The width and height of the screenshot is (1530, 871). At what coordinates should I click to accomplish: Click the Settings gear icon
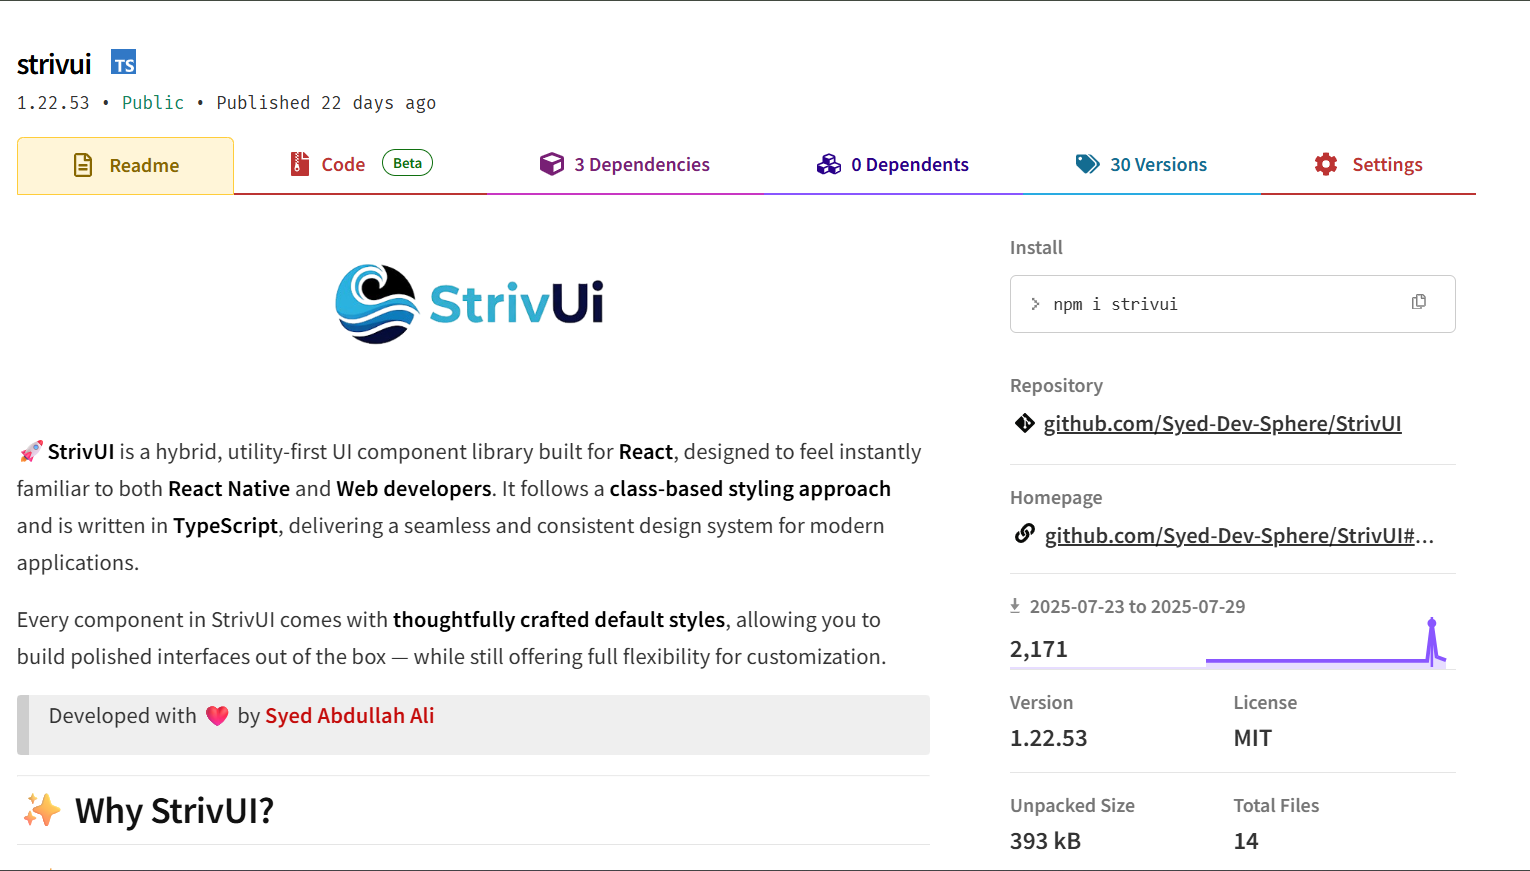1326,164
